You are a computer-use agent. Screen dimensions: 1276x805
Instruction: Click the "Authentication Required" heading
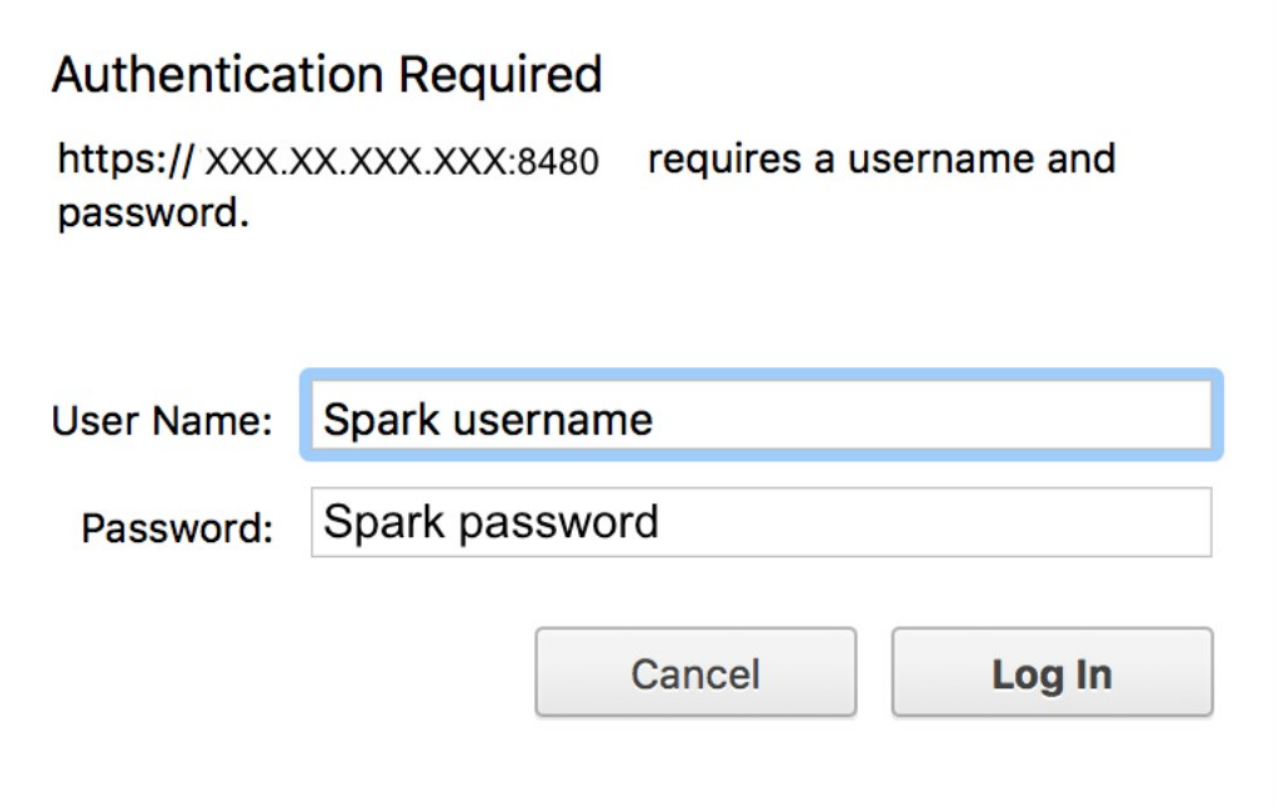(327, 75)
